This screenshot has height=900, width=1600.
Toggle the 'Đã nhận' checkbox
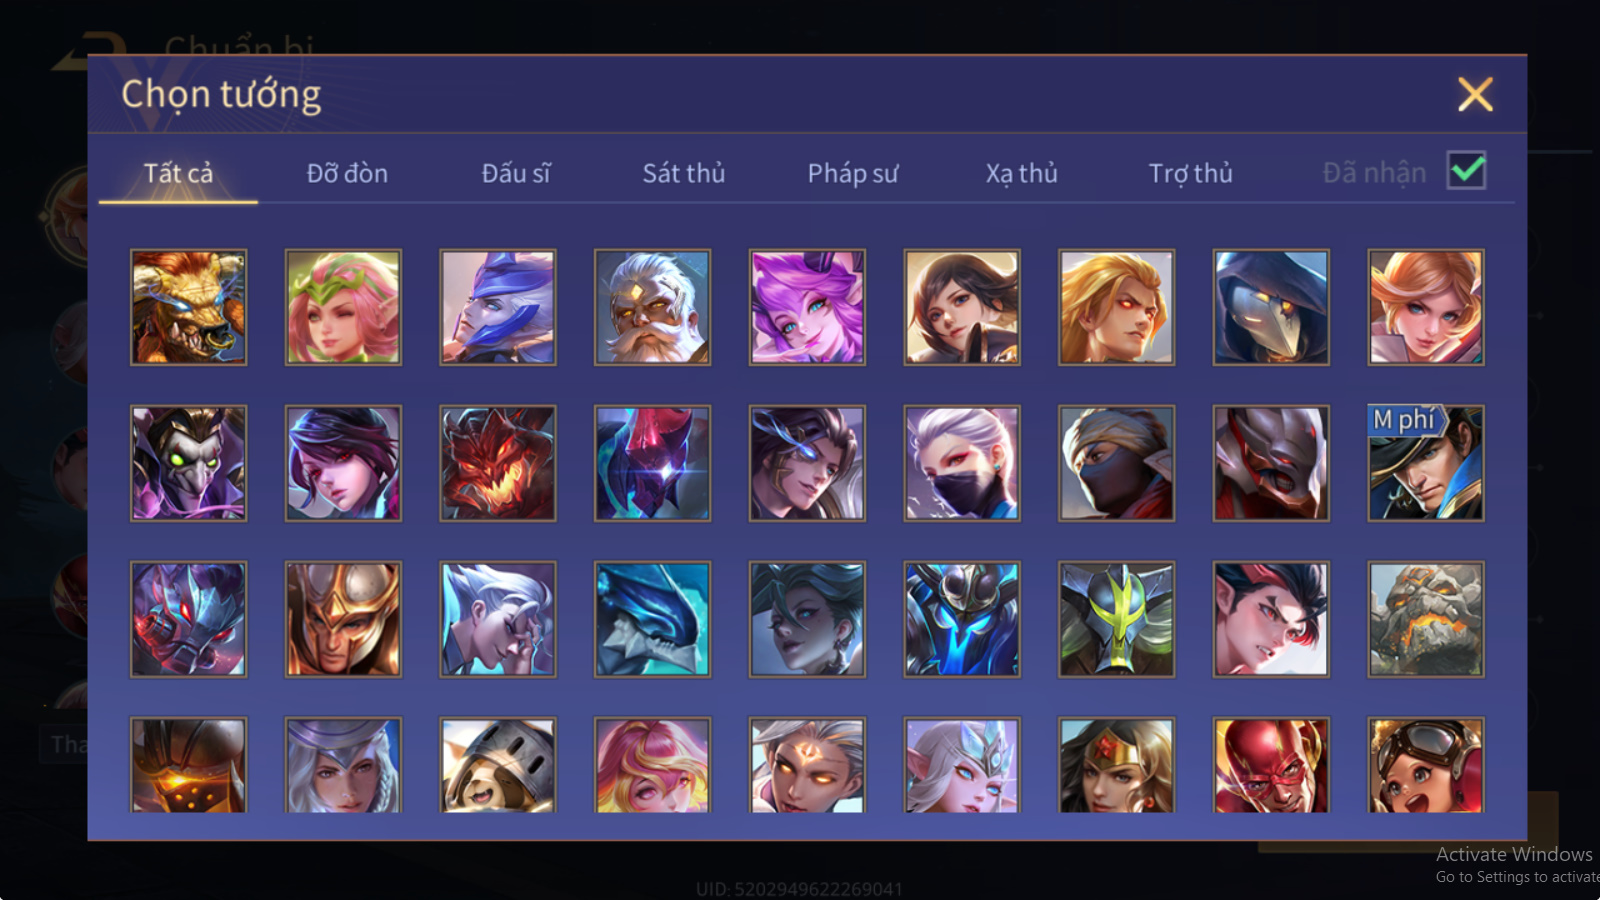1466,171
